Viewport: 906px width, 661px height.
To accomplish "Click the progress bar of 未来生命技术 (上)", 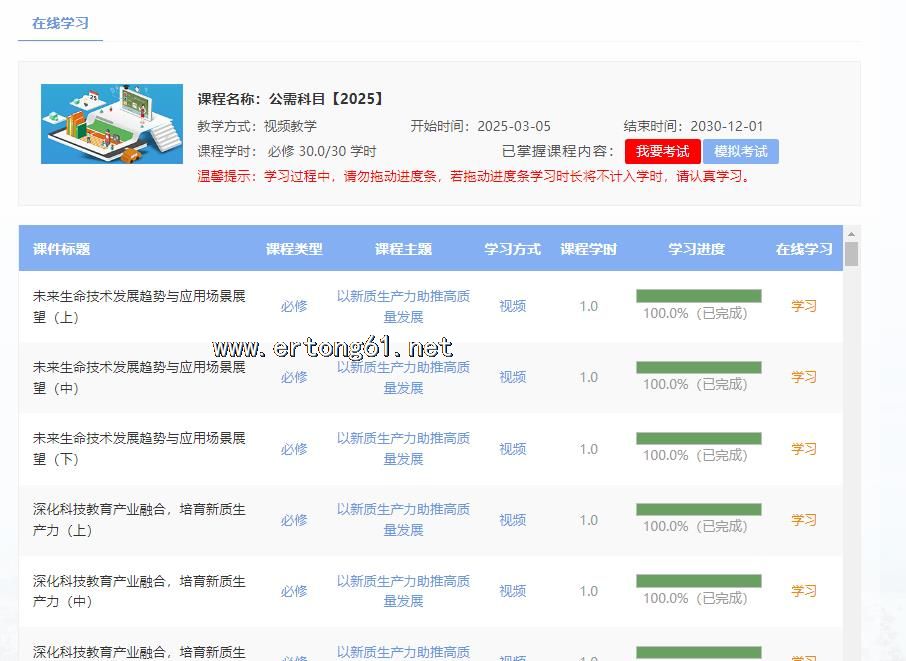I will point(698,296).
